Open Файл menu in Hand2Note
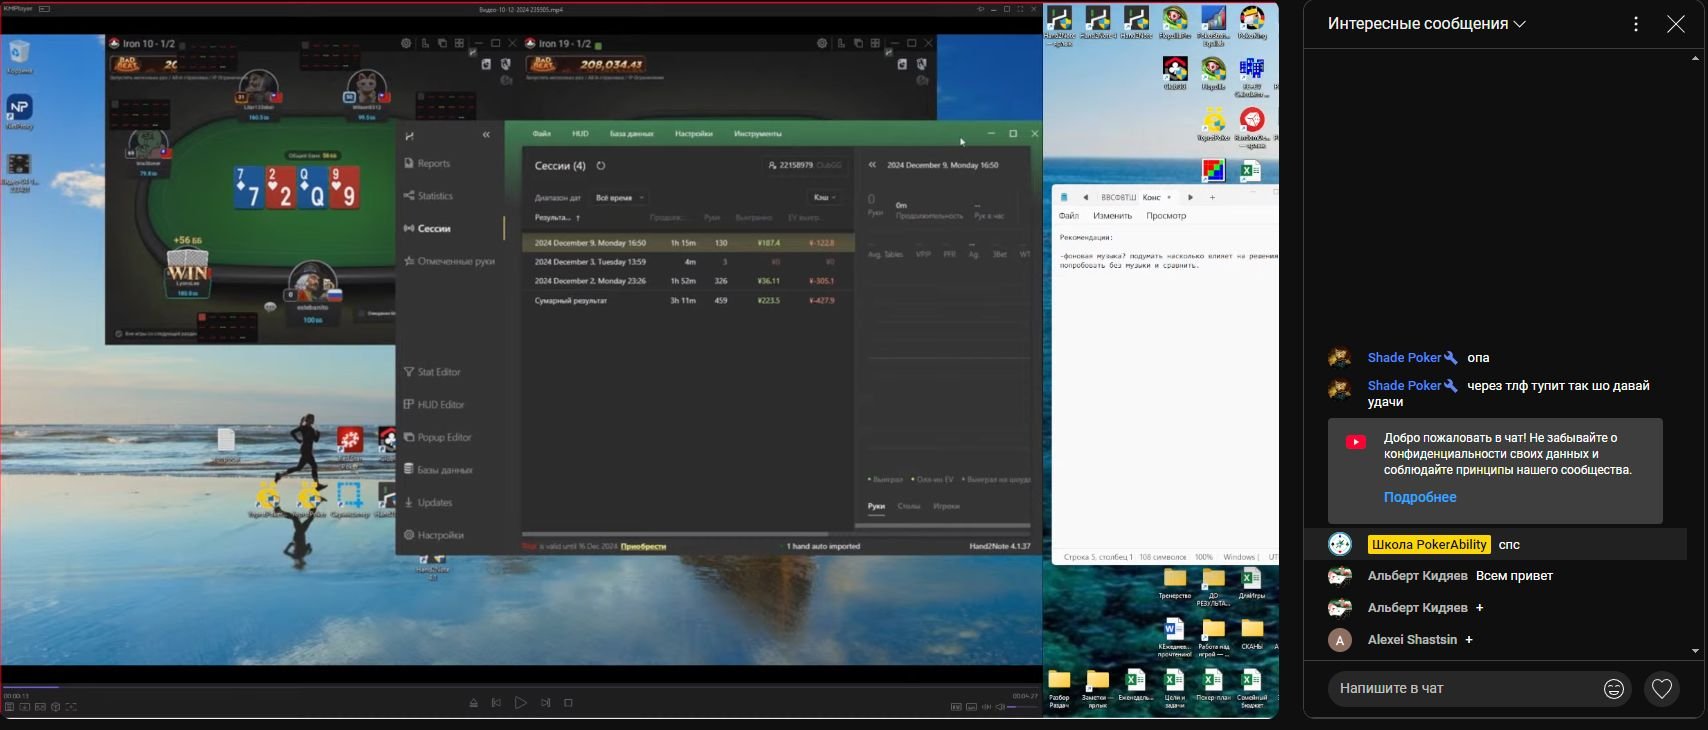Screen dimensions: 1708x730 (x=542, y=133)
